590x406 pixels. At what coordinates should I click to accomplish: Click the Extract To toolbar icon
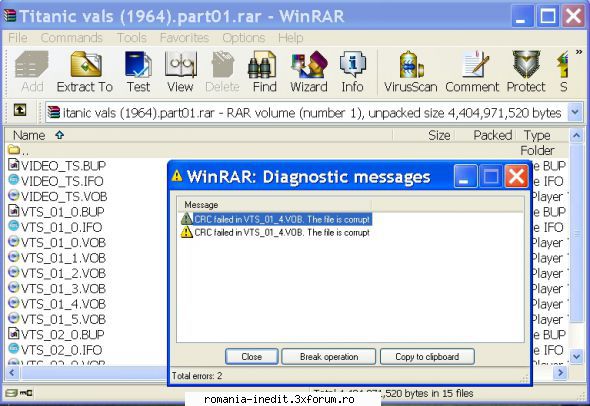click(85, 72)
